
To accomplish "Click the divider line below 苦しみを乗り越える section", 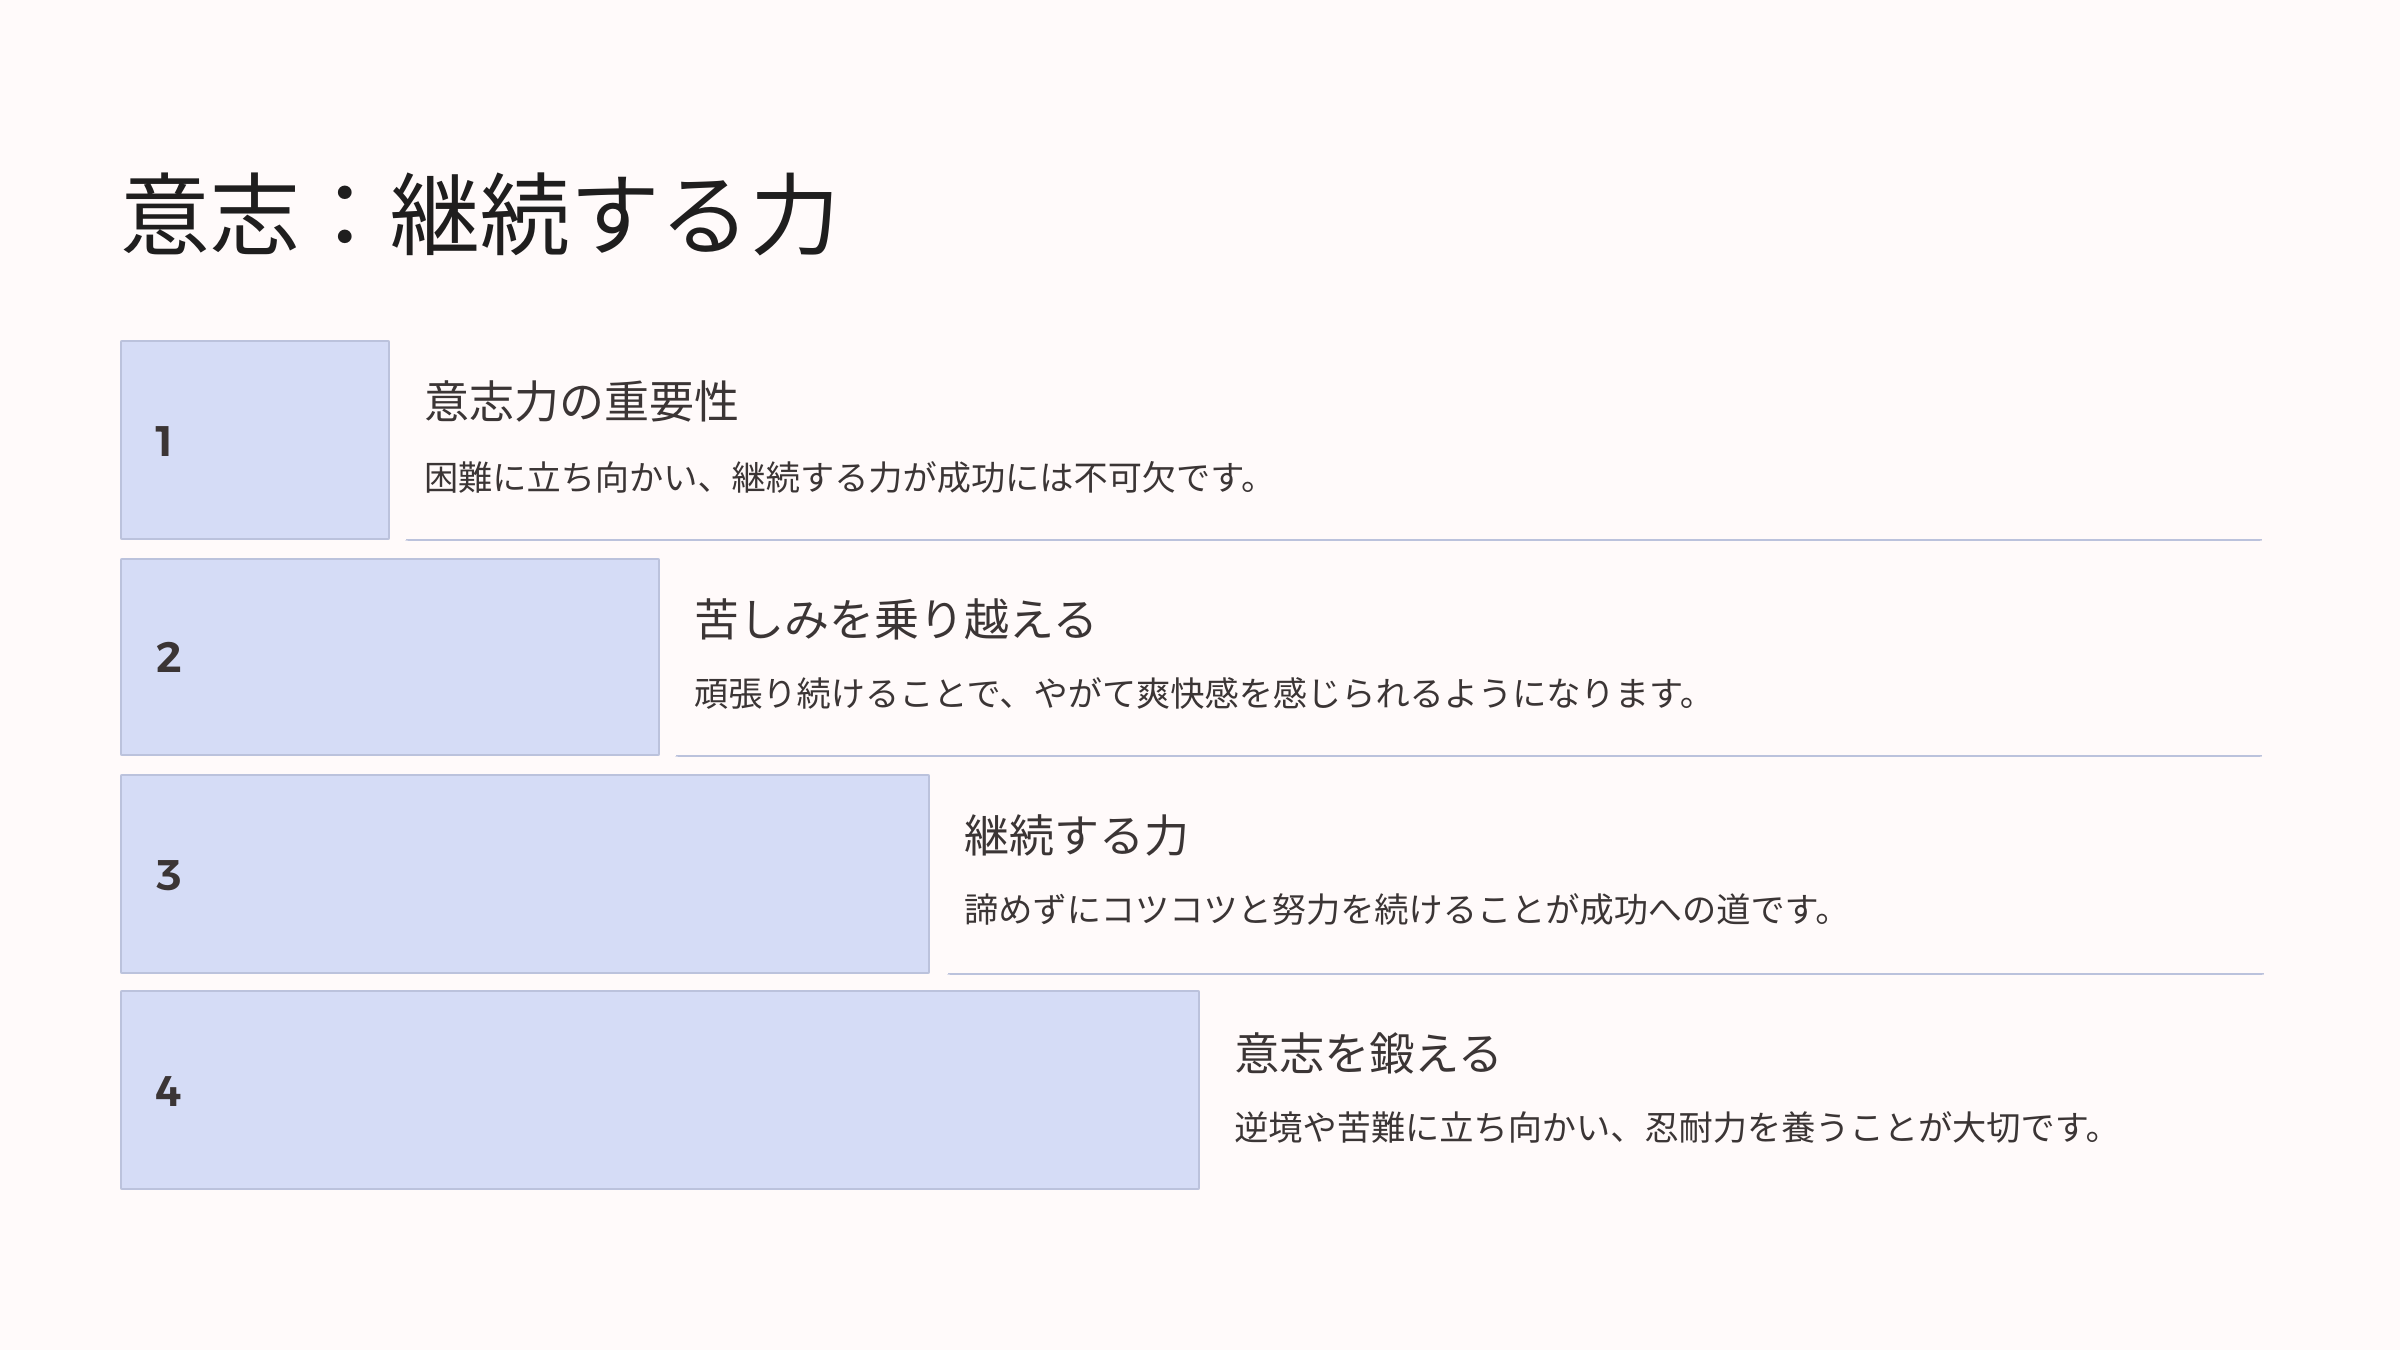I will (1468, 756).
